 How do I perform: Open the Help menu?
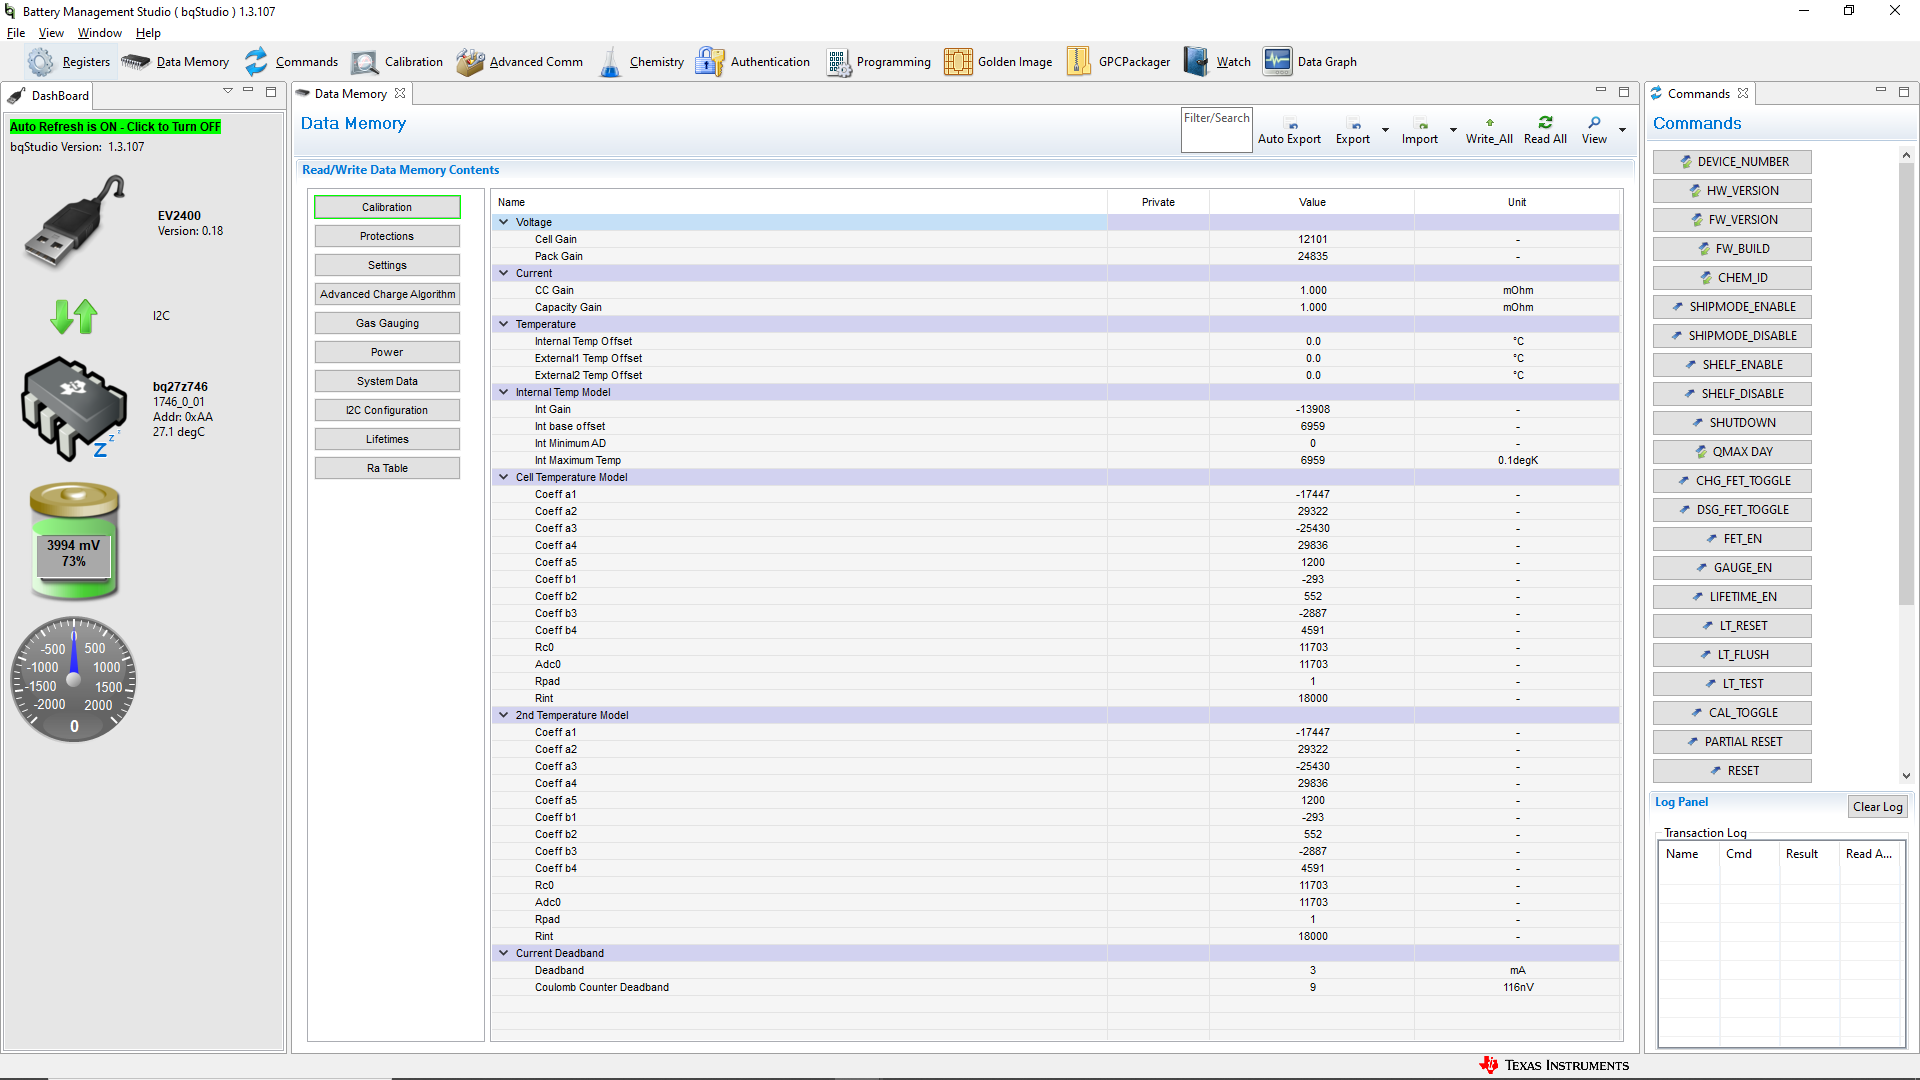(148, 33)
